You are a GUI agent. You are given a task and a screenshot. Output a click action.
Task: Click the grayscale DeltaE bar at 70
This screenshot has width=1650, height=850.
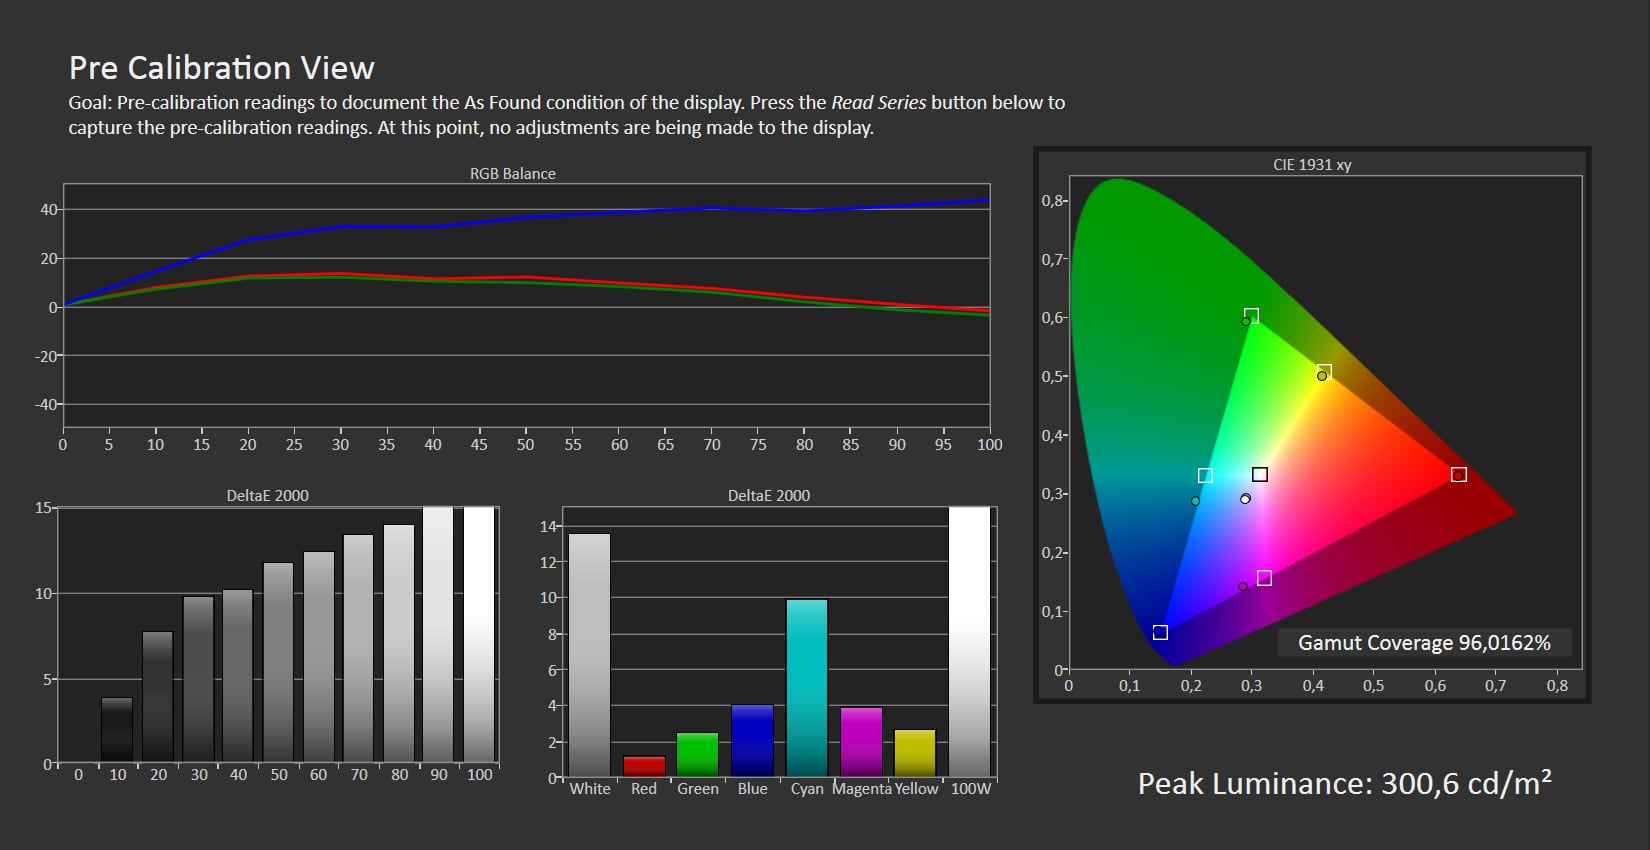[358, 648]
